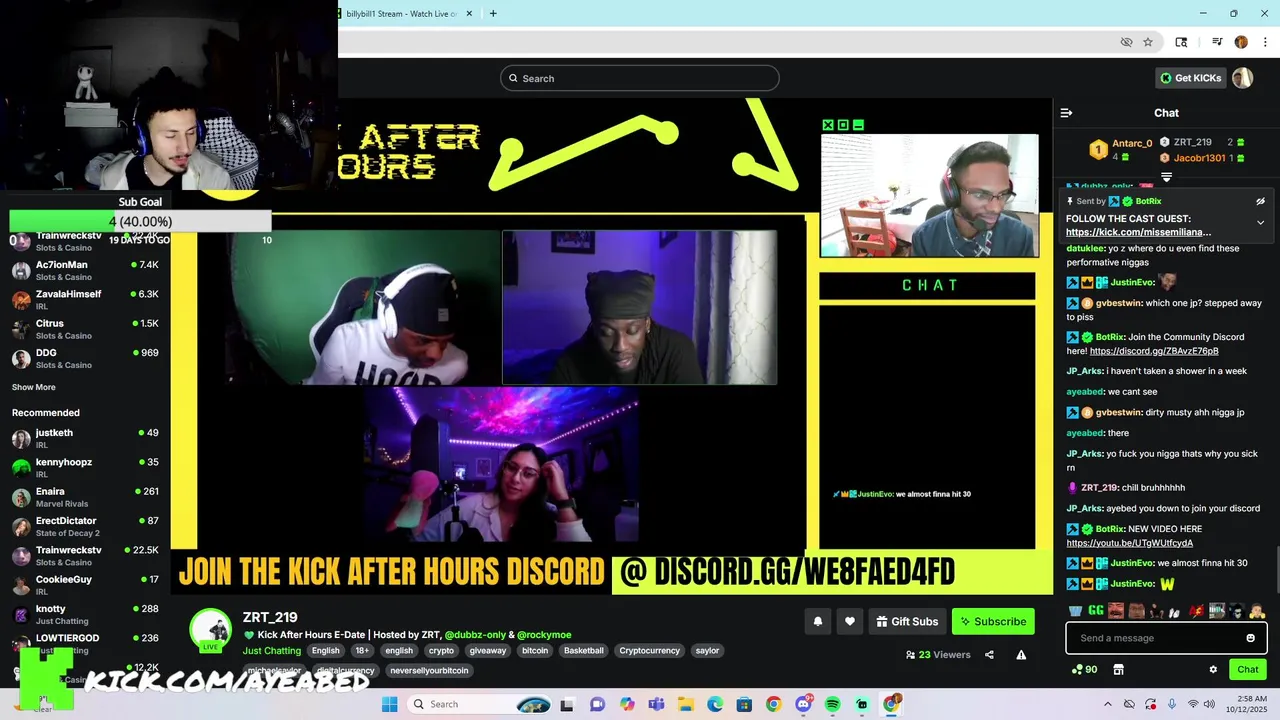Open CookieeGuy recommended channel

85,584
